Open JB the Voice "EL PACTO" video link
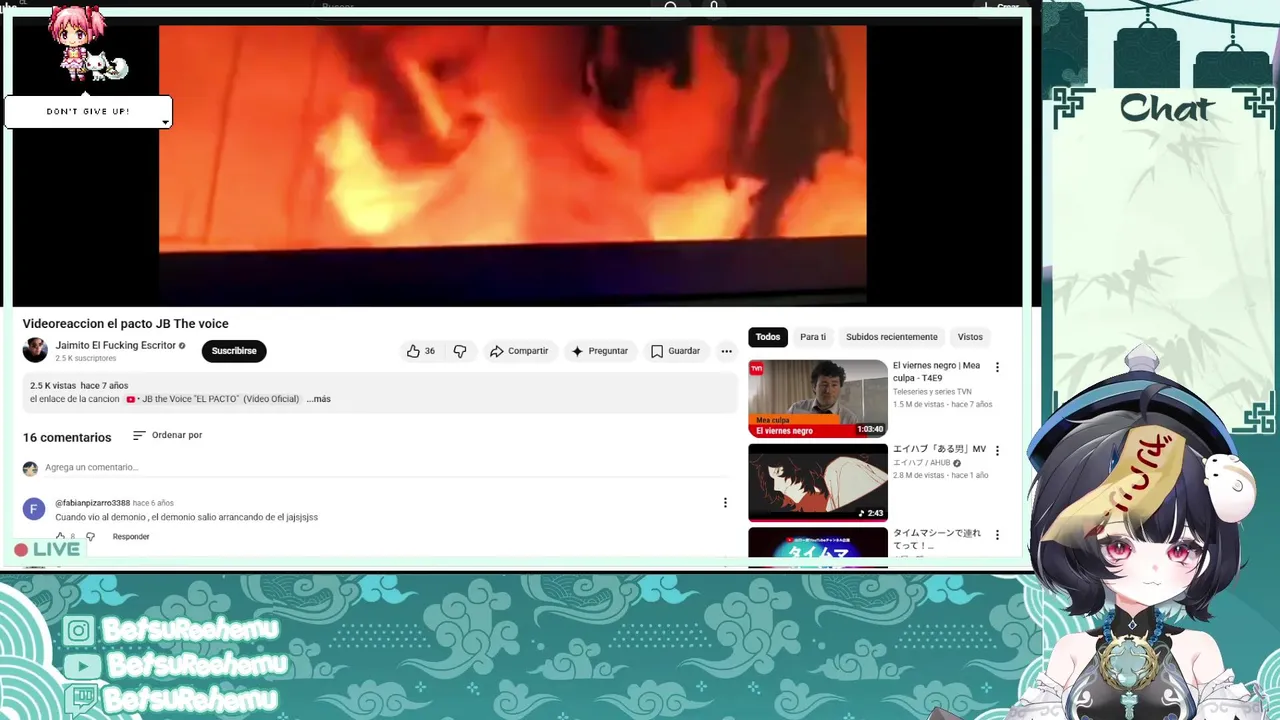Screen dimensions: 1280x720 213,399
